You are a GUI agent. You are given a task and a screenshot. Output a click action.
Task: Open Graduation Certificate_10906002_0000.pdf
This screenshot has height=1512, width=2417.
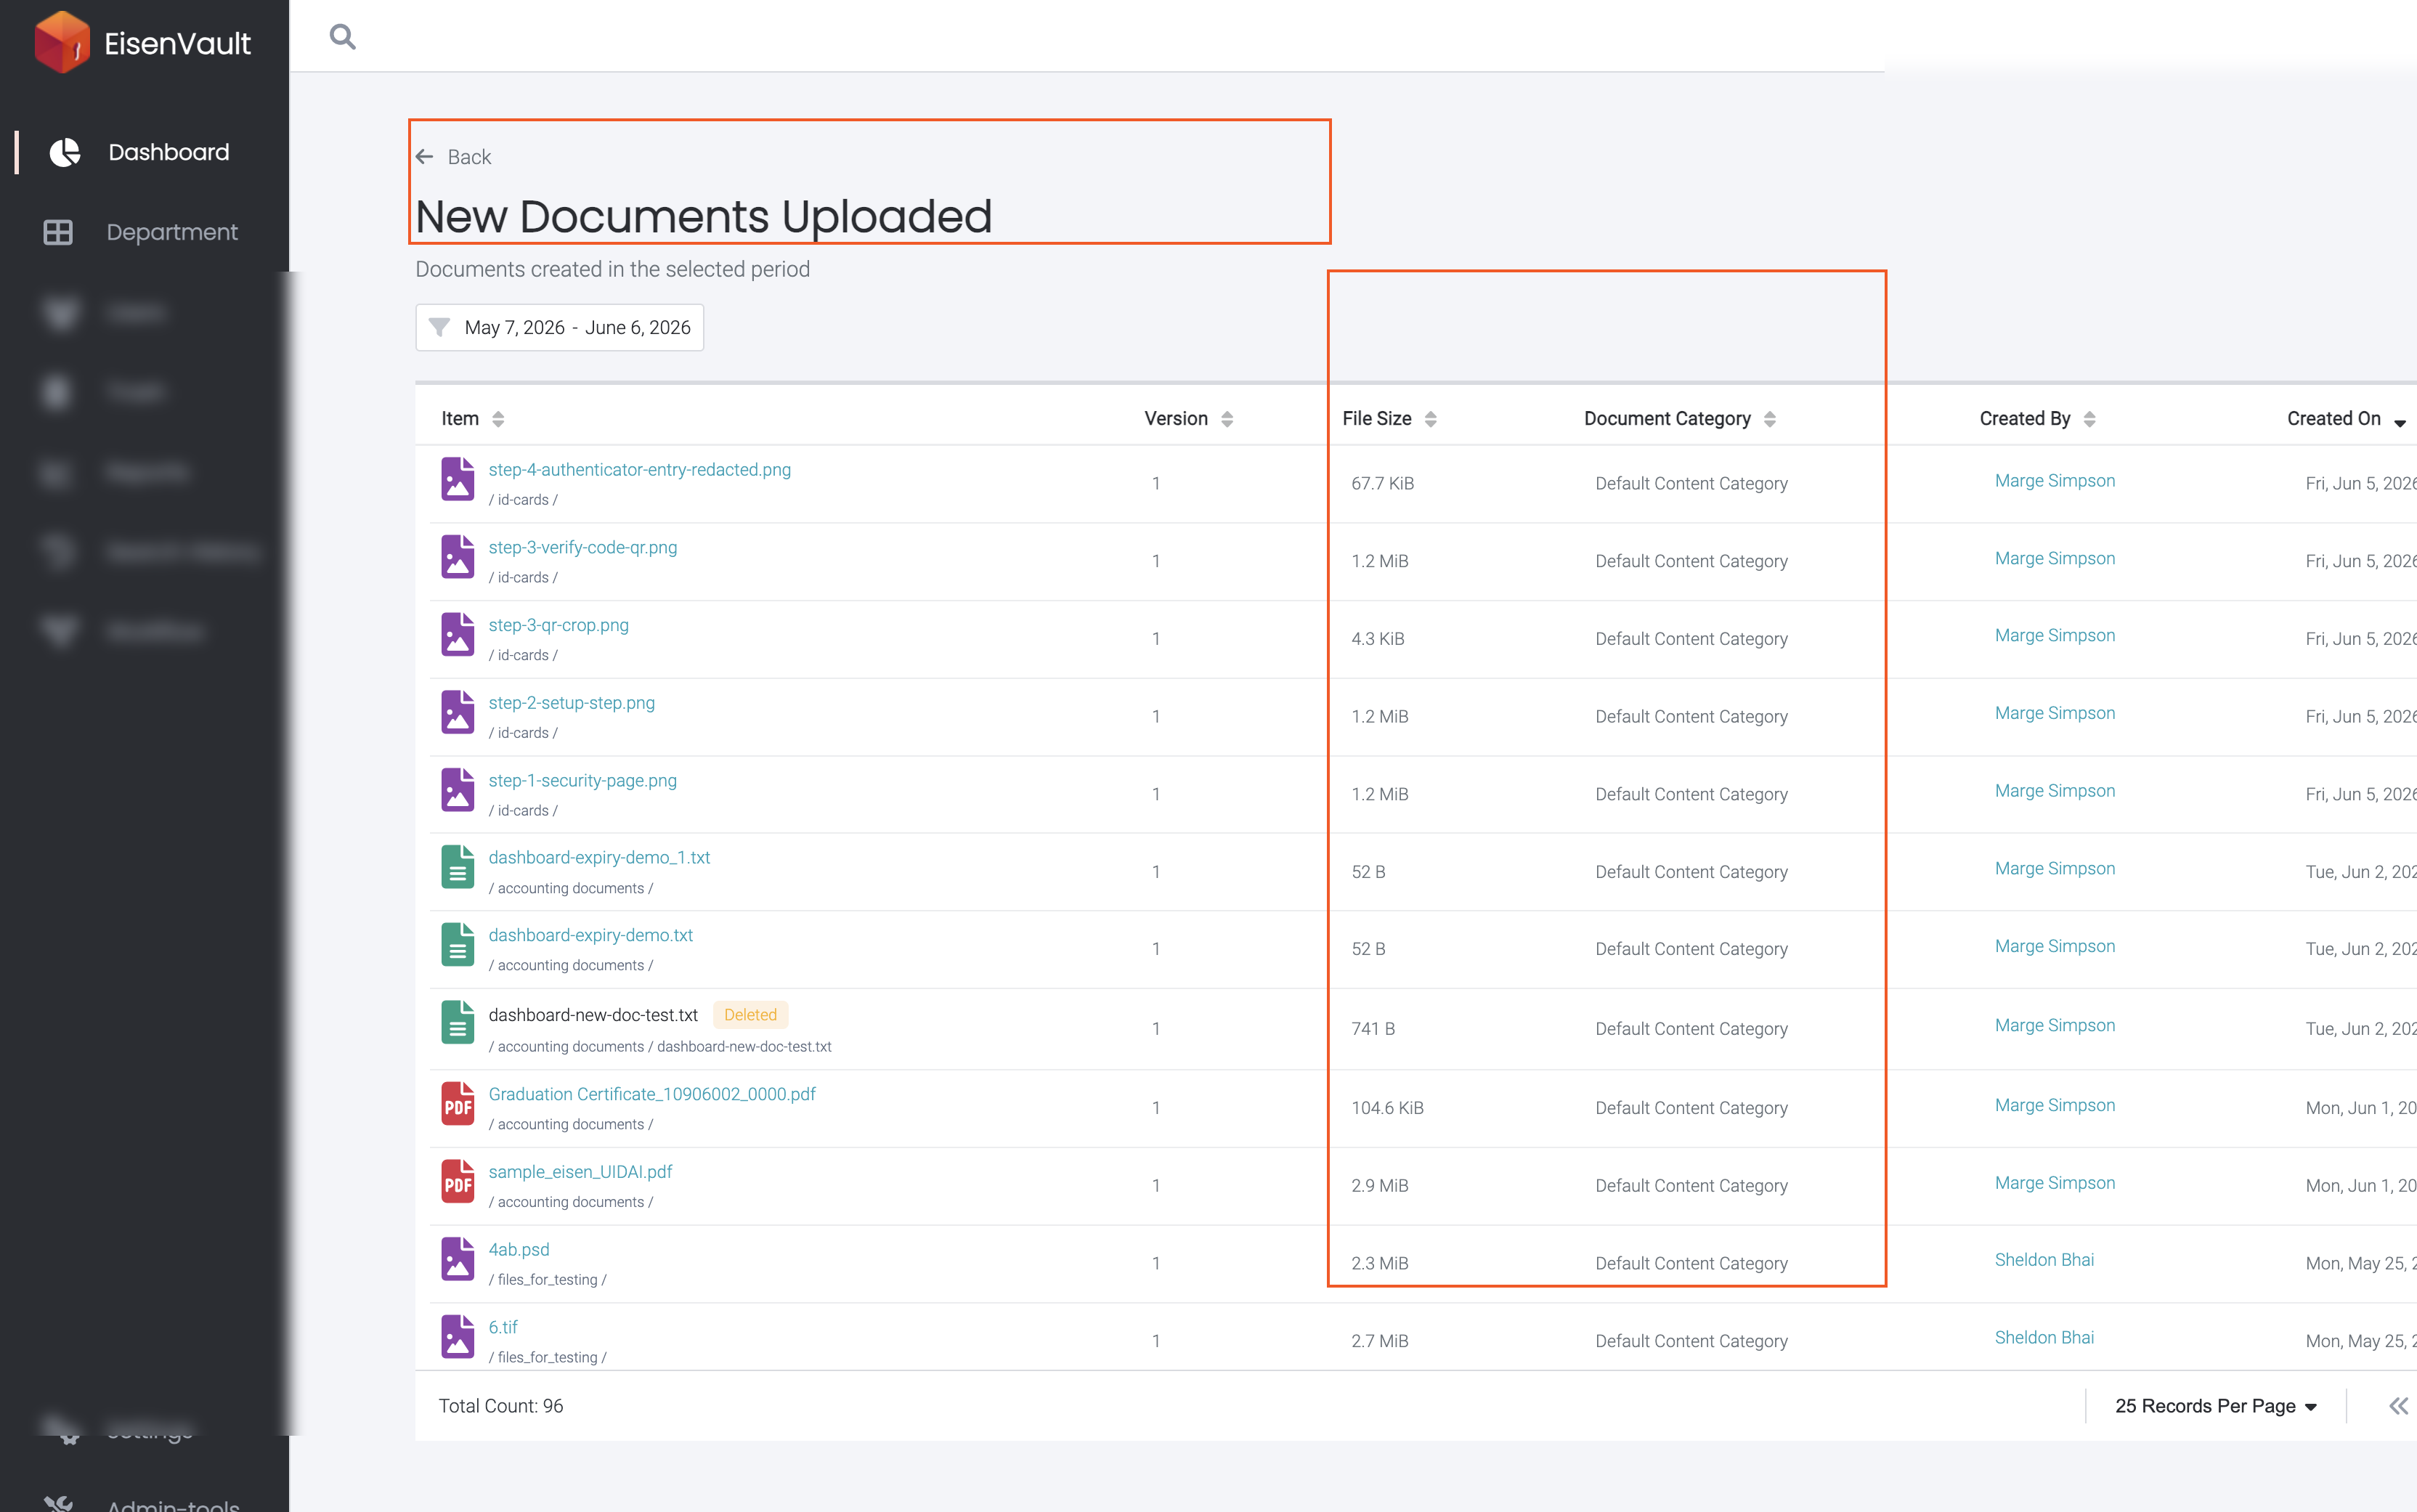click(651, 1094)
